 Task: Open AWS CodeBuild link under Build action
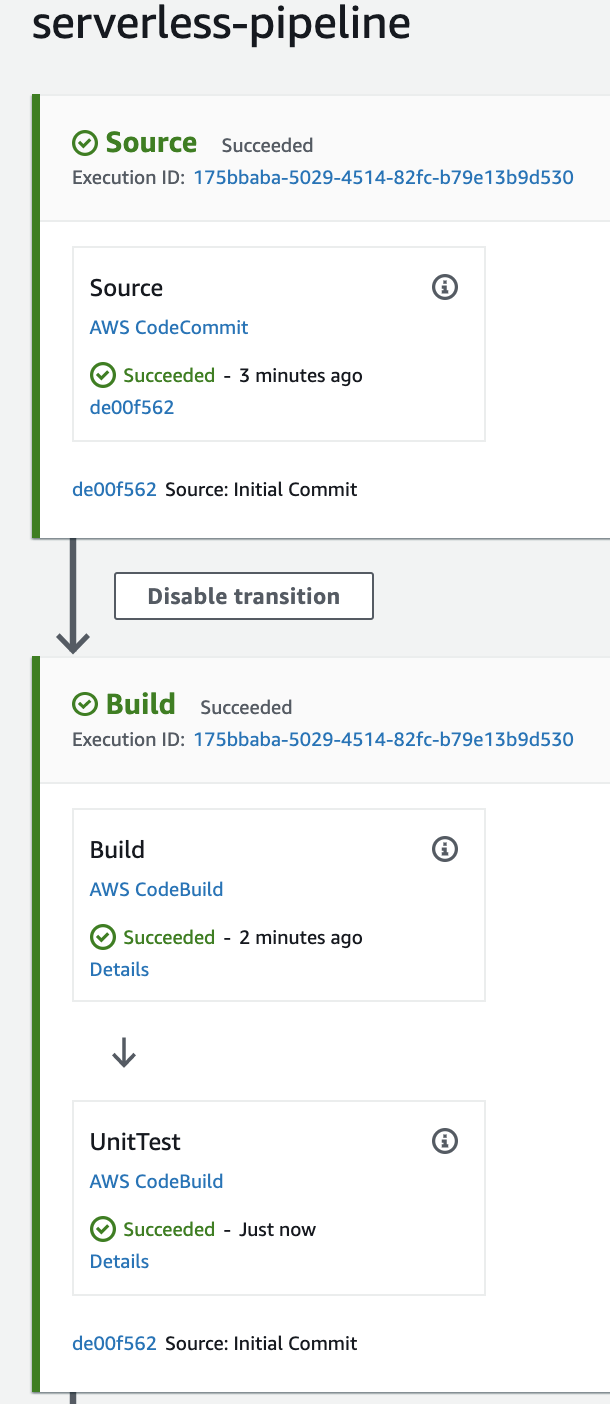(x=157, y=890)
